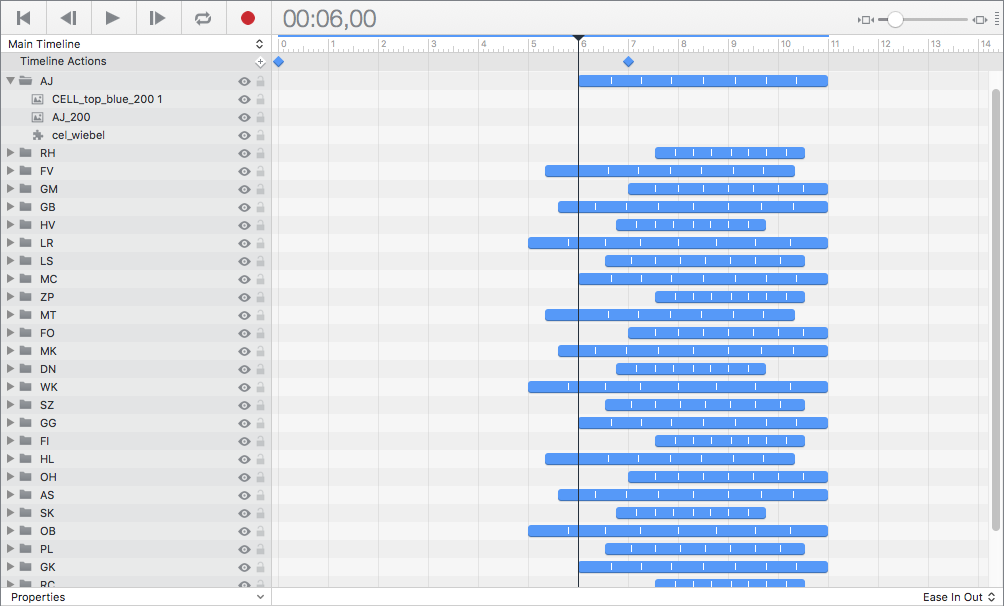1004x606 pixels.
Task: Lock the AJ group
Action: pos(261,81)
